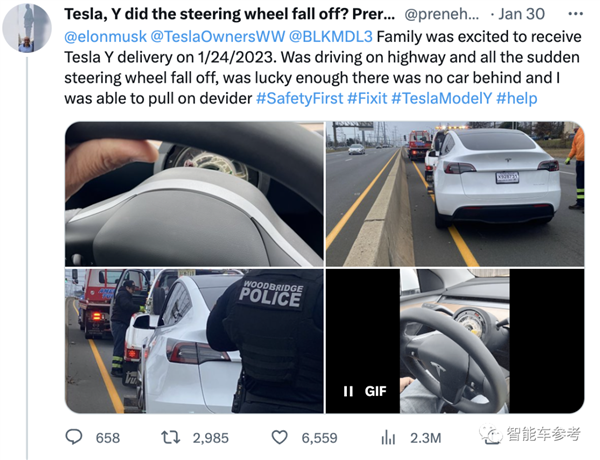Open the view analytics bar chart icon
Image resolution: width=600 pixels, height=460 pixels.
[388, 437]
